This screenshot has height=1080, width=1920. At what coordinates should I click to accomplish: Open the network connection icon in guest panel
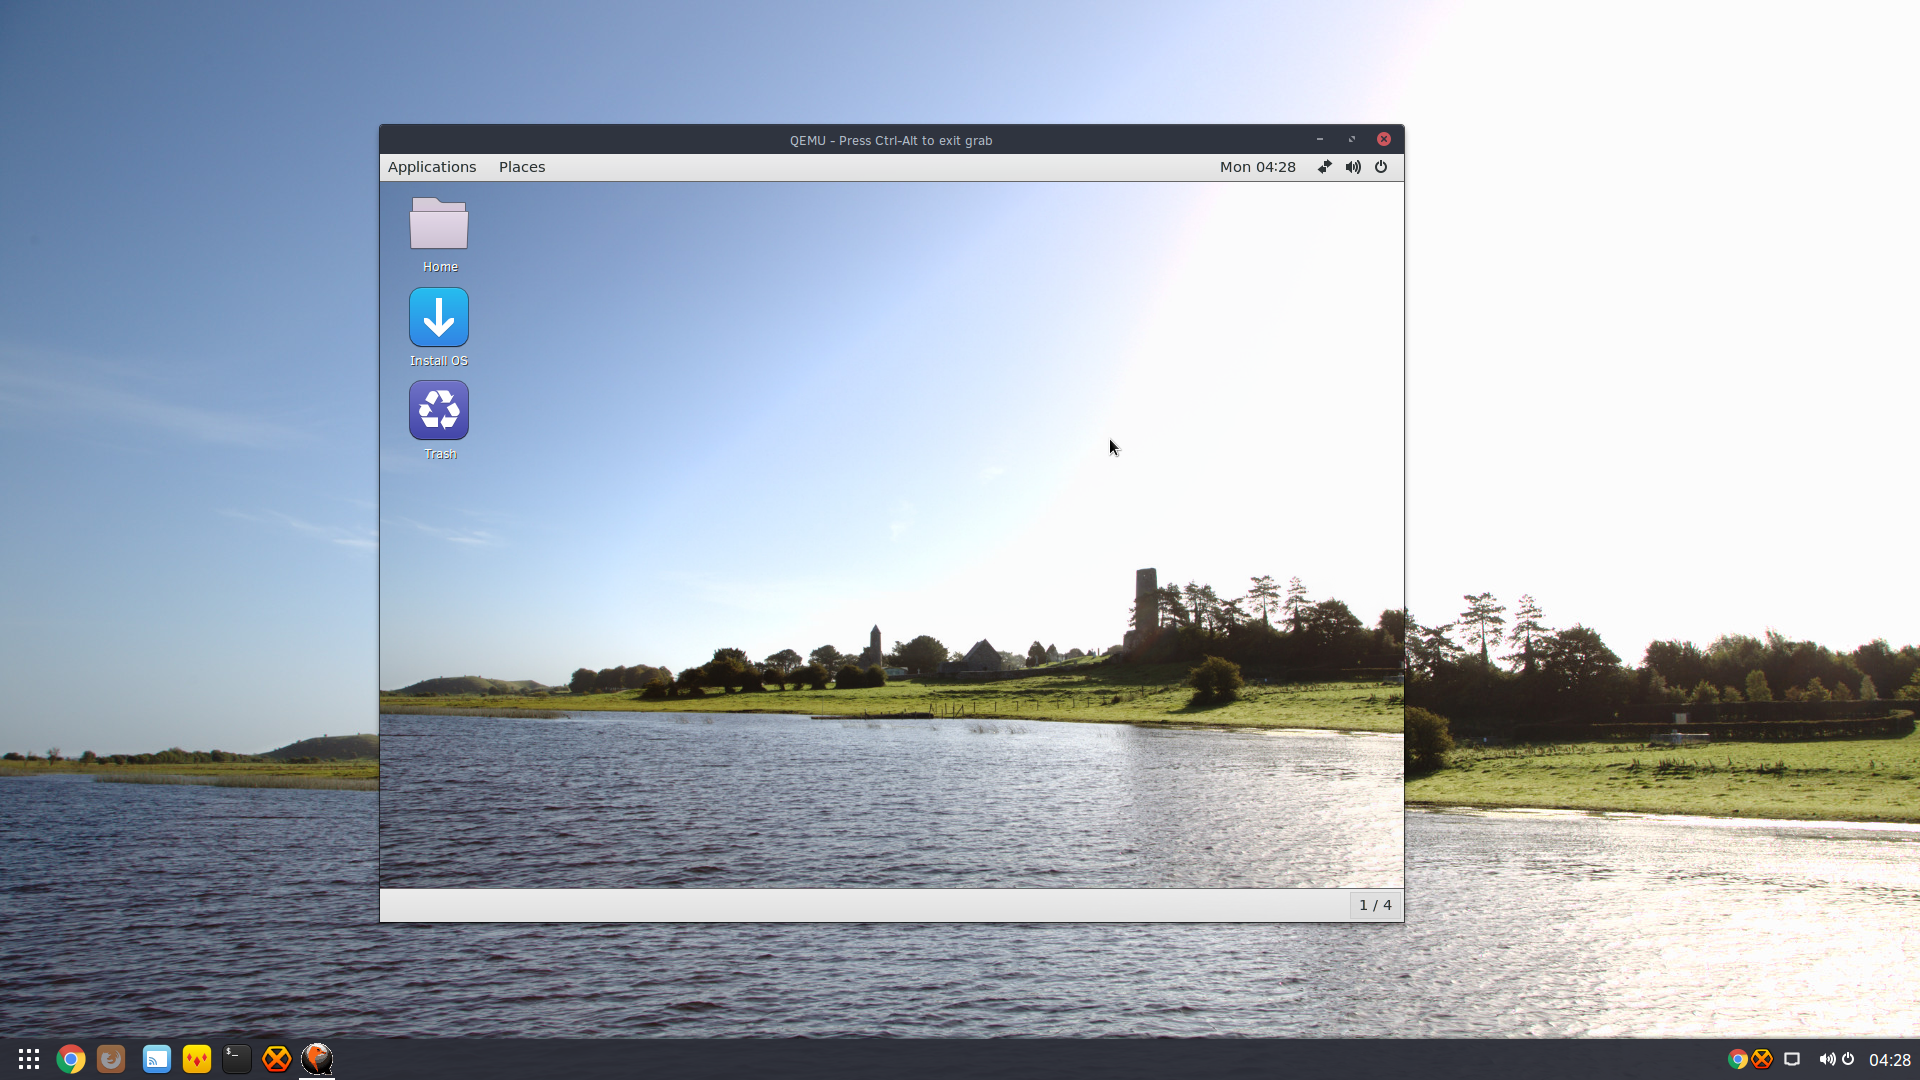(1324, 167)
